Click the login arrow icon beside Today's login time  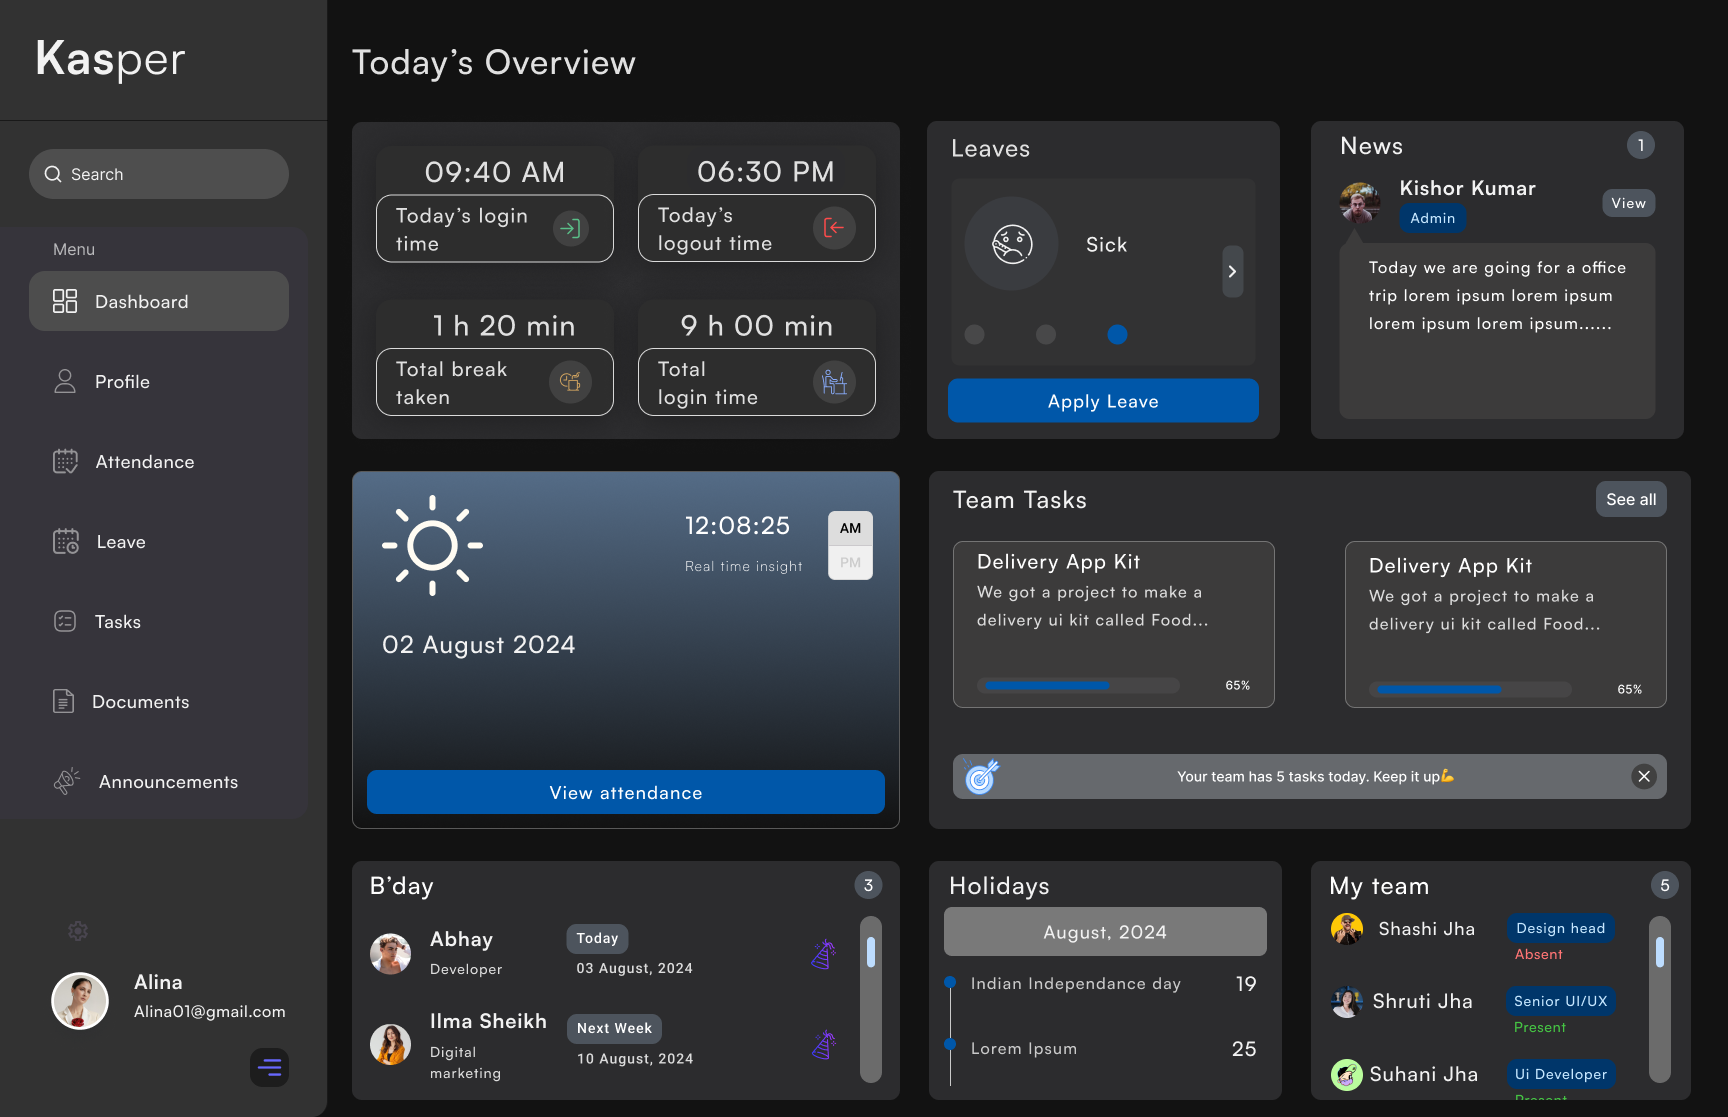point(570,229)
